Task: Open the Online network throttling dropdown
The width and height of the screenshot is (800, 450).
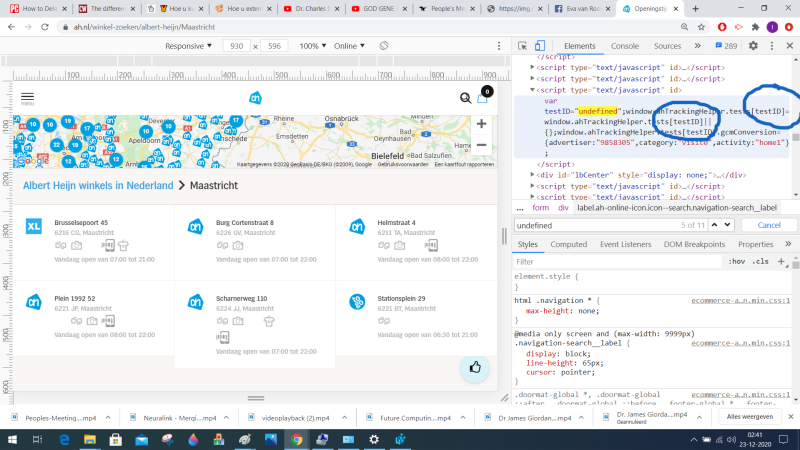Action: (349, 46)
